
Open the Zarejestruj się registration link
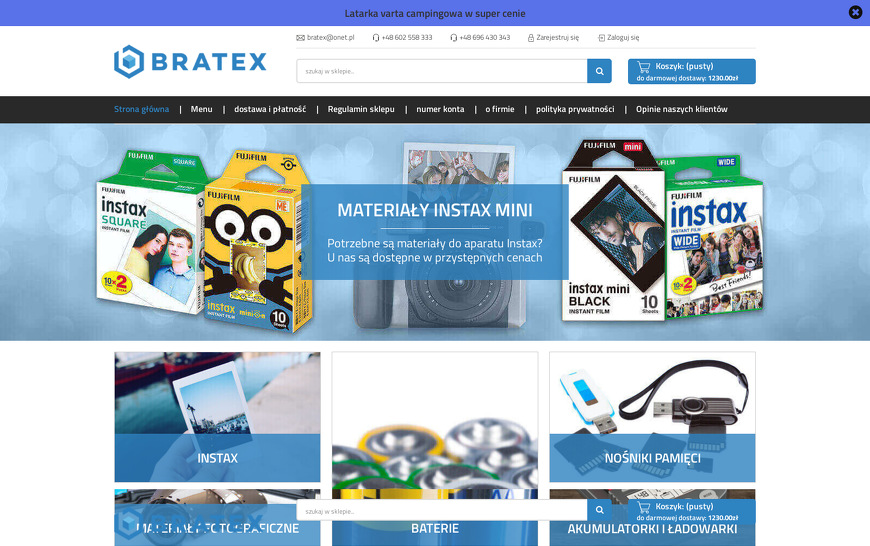557,38
